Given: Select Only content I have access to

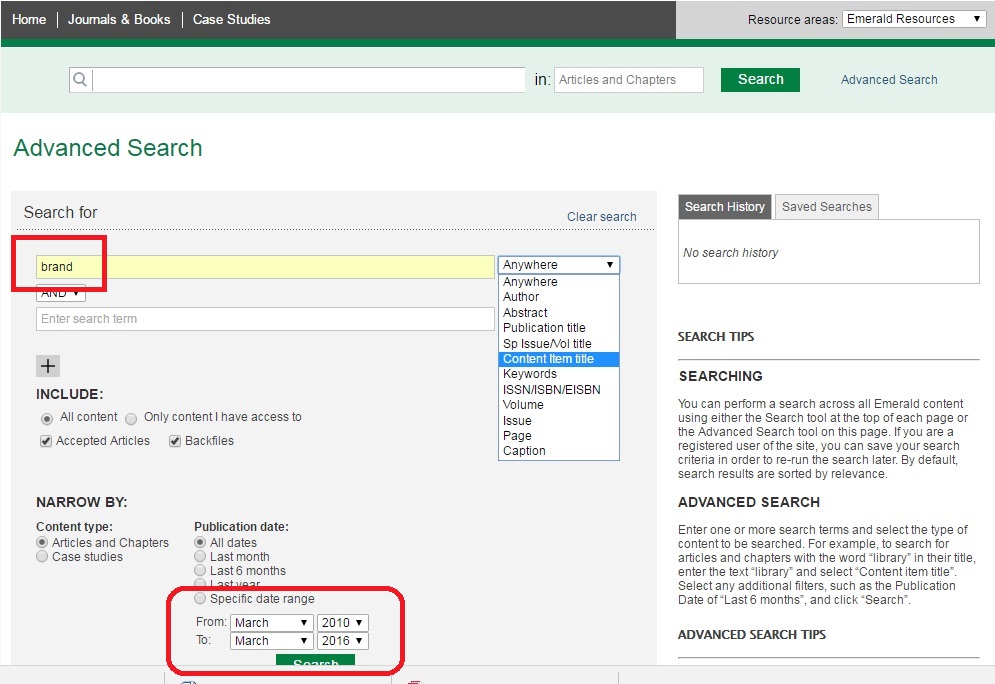Looking at the screenshot, I should (131, 418).
